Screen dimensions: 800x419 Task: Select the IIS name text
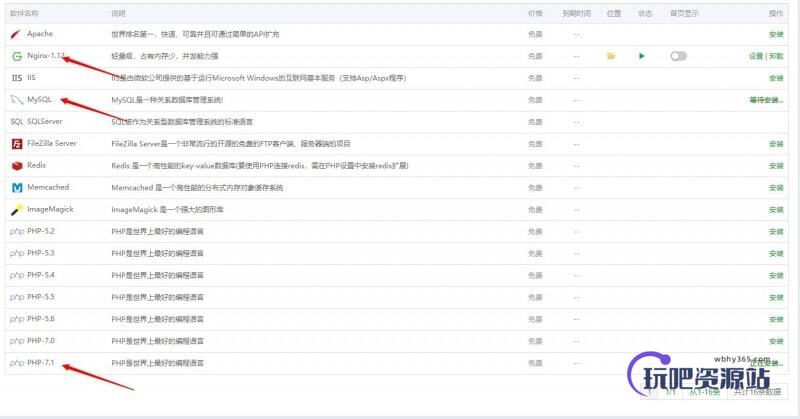[x=31, y=78]
